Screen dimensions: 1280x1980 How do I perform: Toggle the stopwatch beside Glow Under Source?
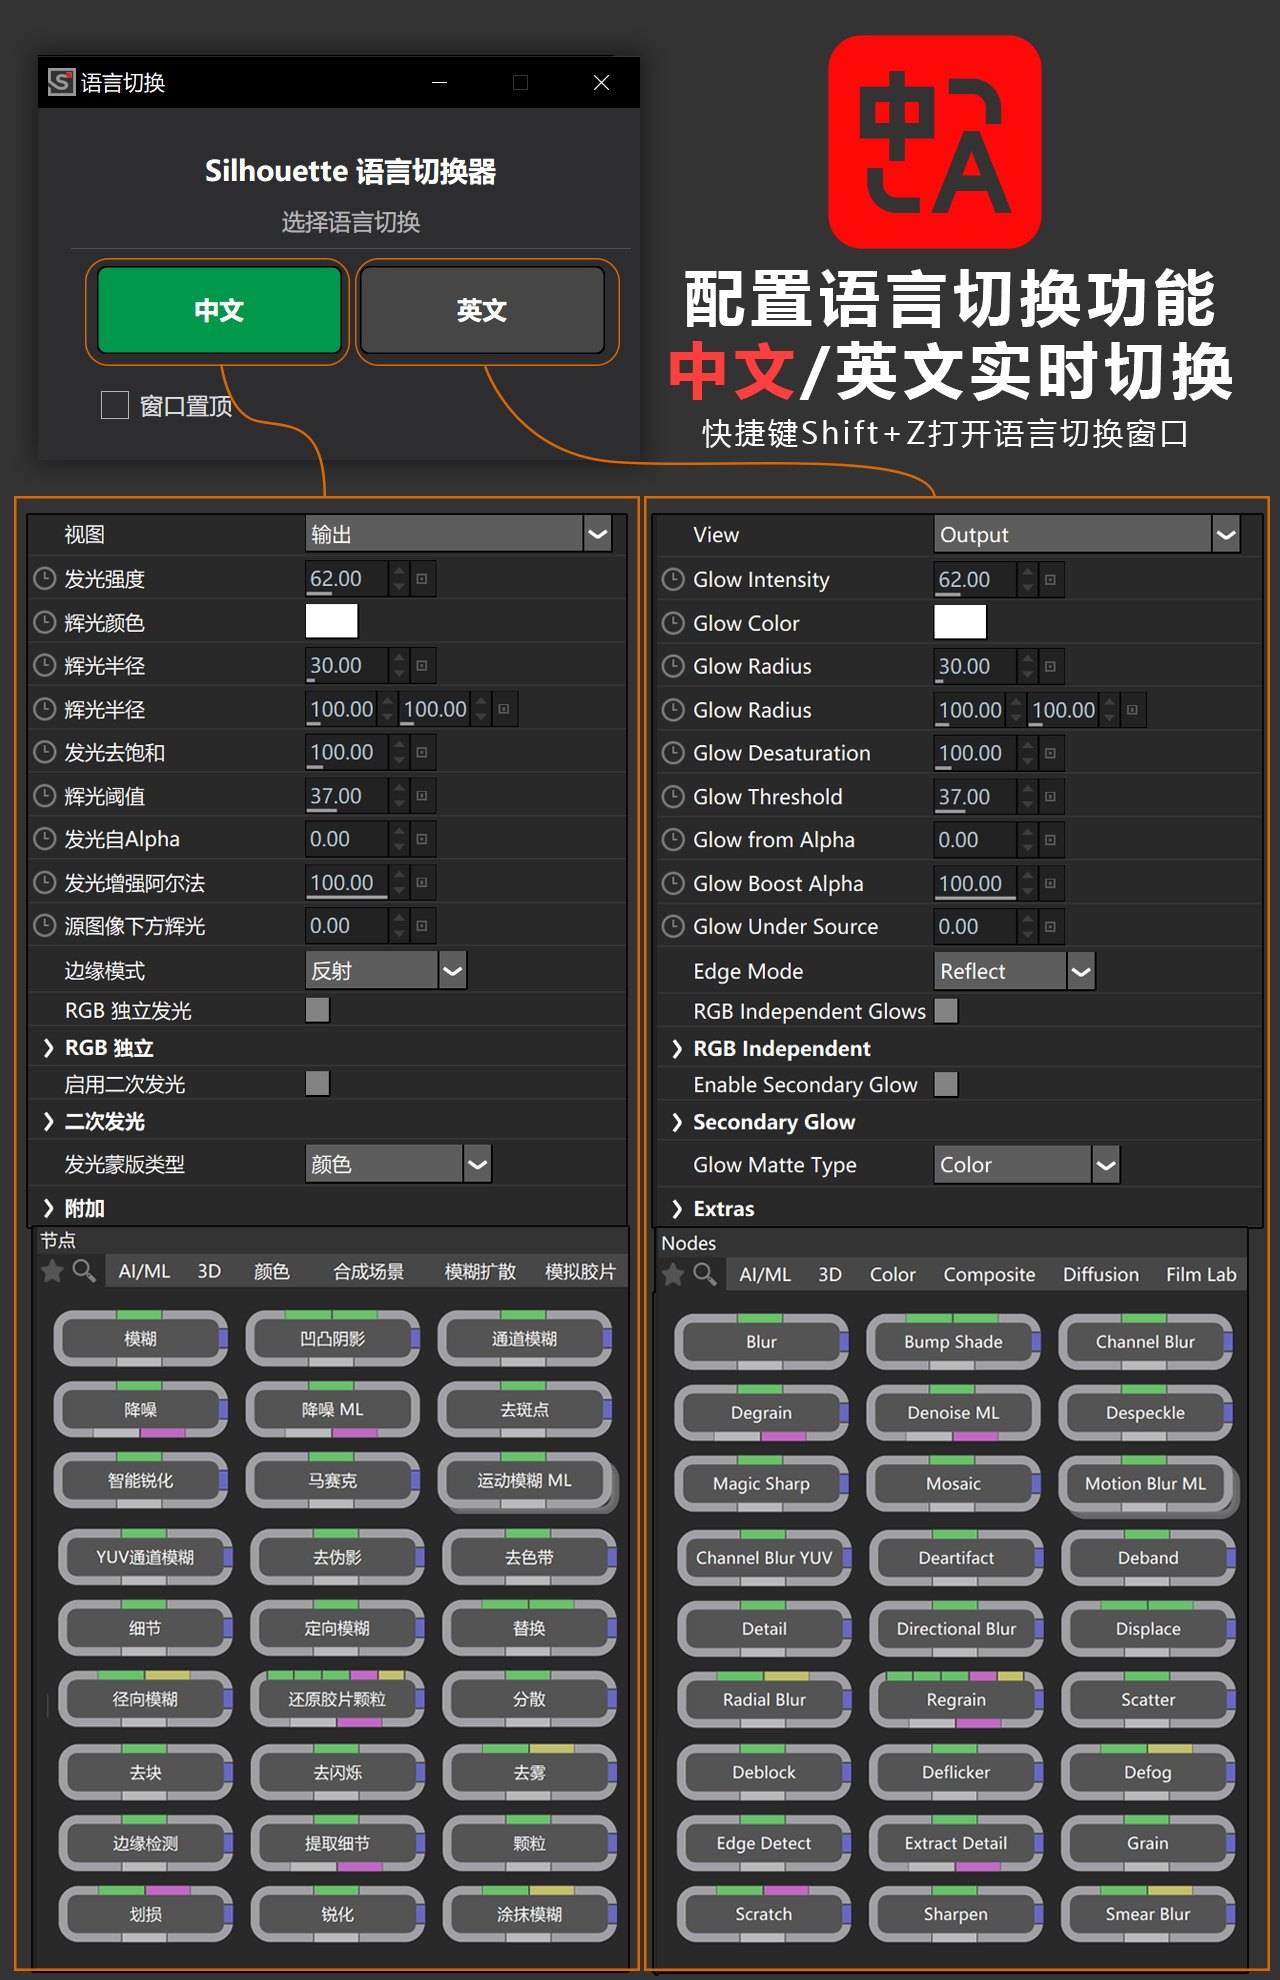pos(673,927)
